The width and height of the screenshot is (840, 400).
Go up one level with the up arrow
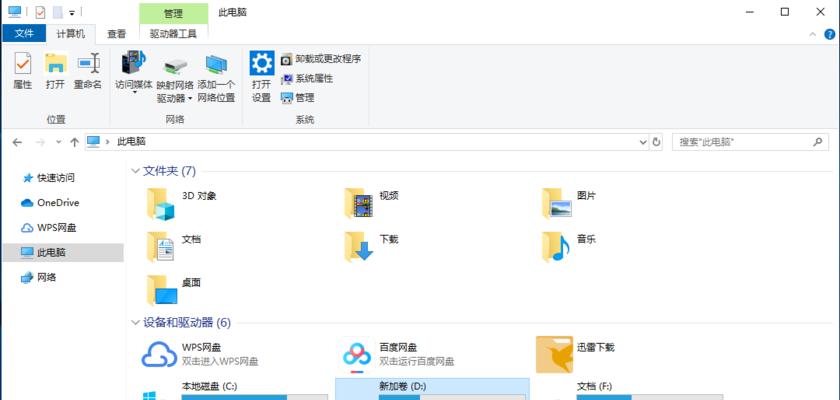tap(74, 142)
